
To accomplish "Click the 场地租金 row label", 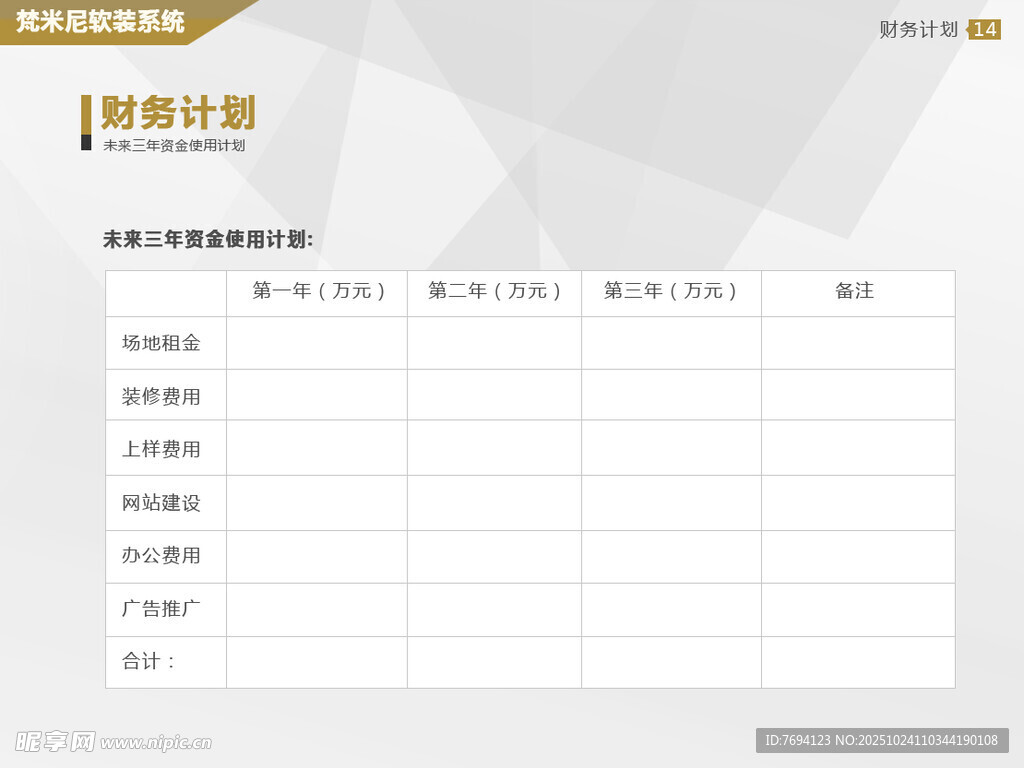I will (161, 343).
